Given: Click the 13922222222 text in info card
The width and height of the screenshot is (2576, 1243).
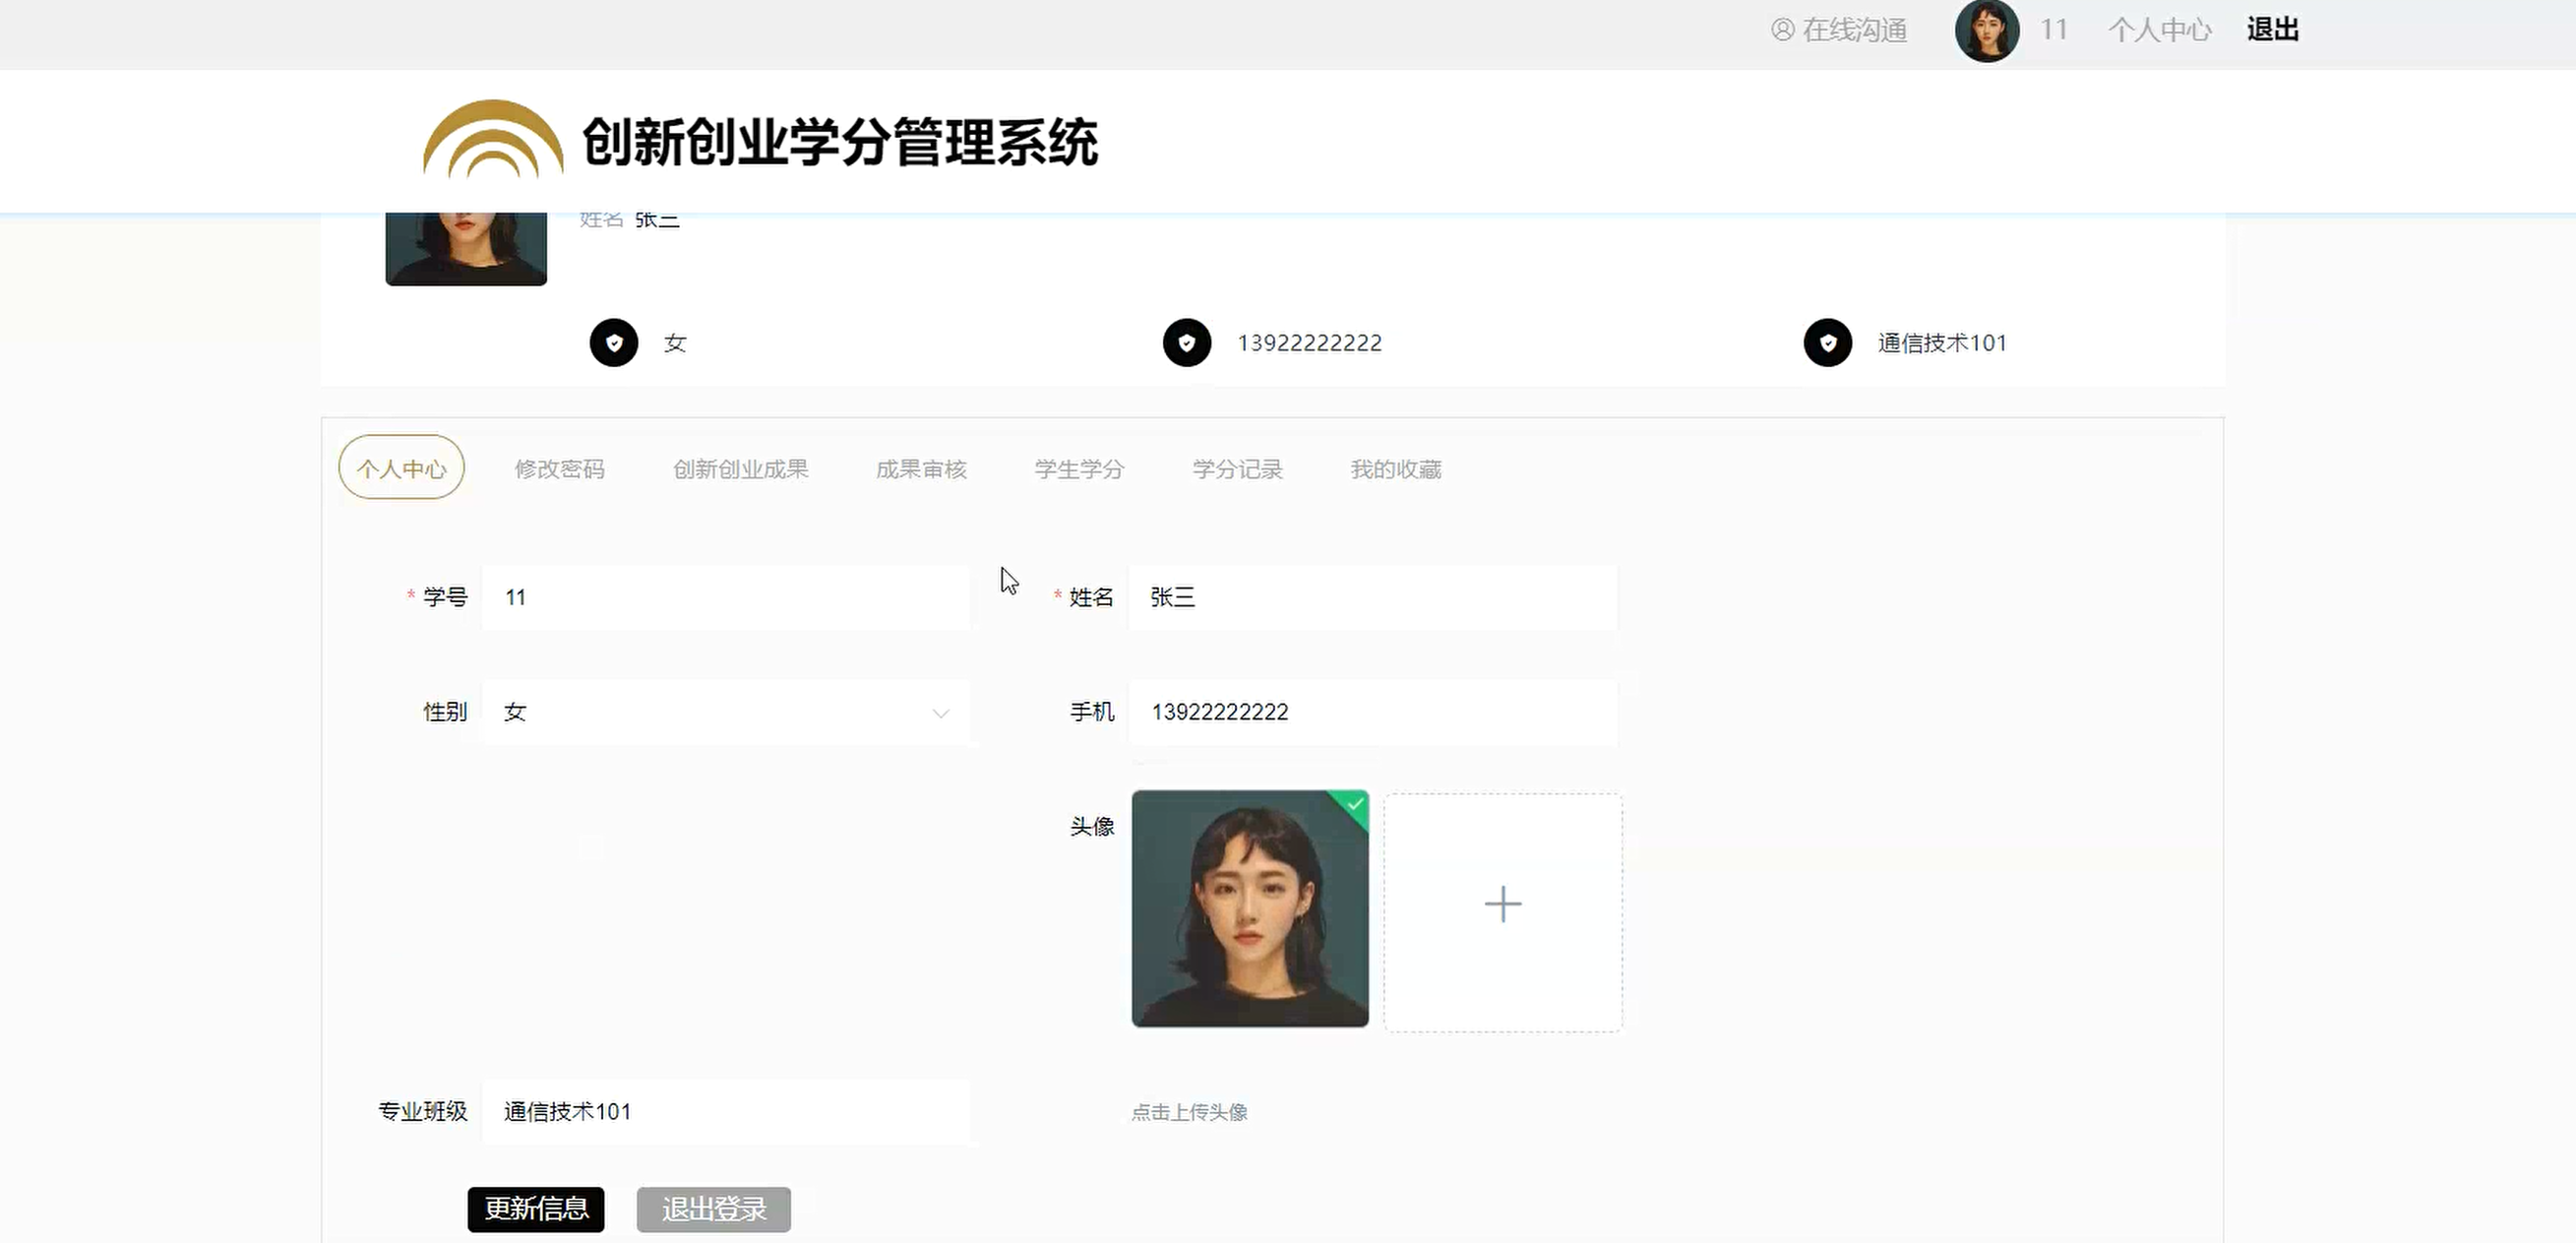Looking at the screenshot, I should click(1309, 343).
